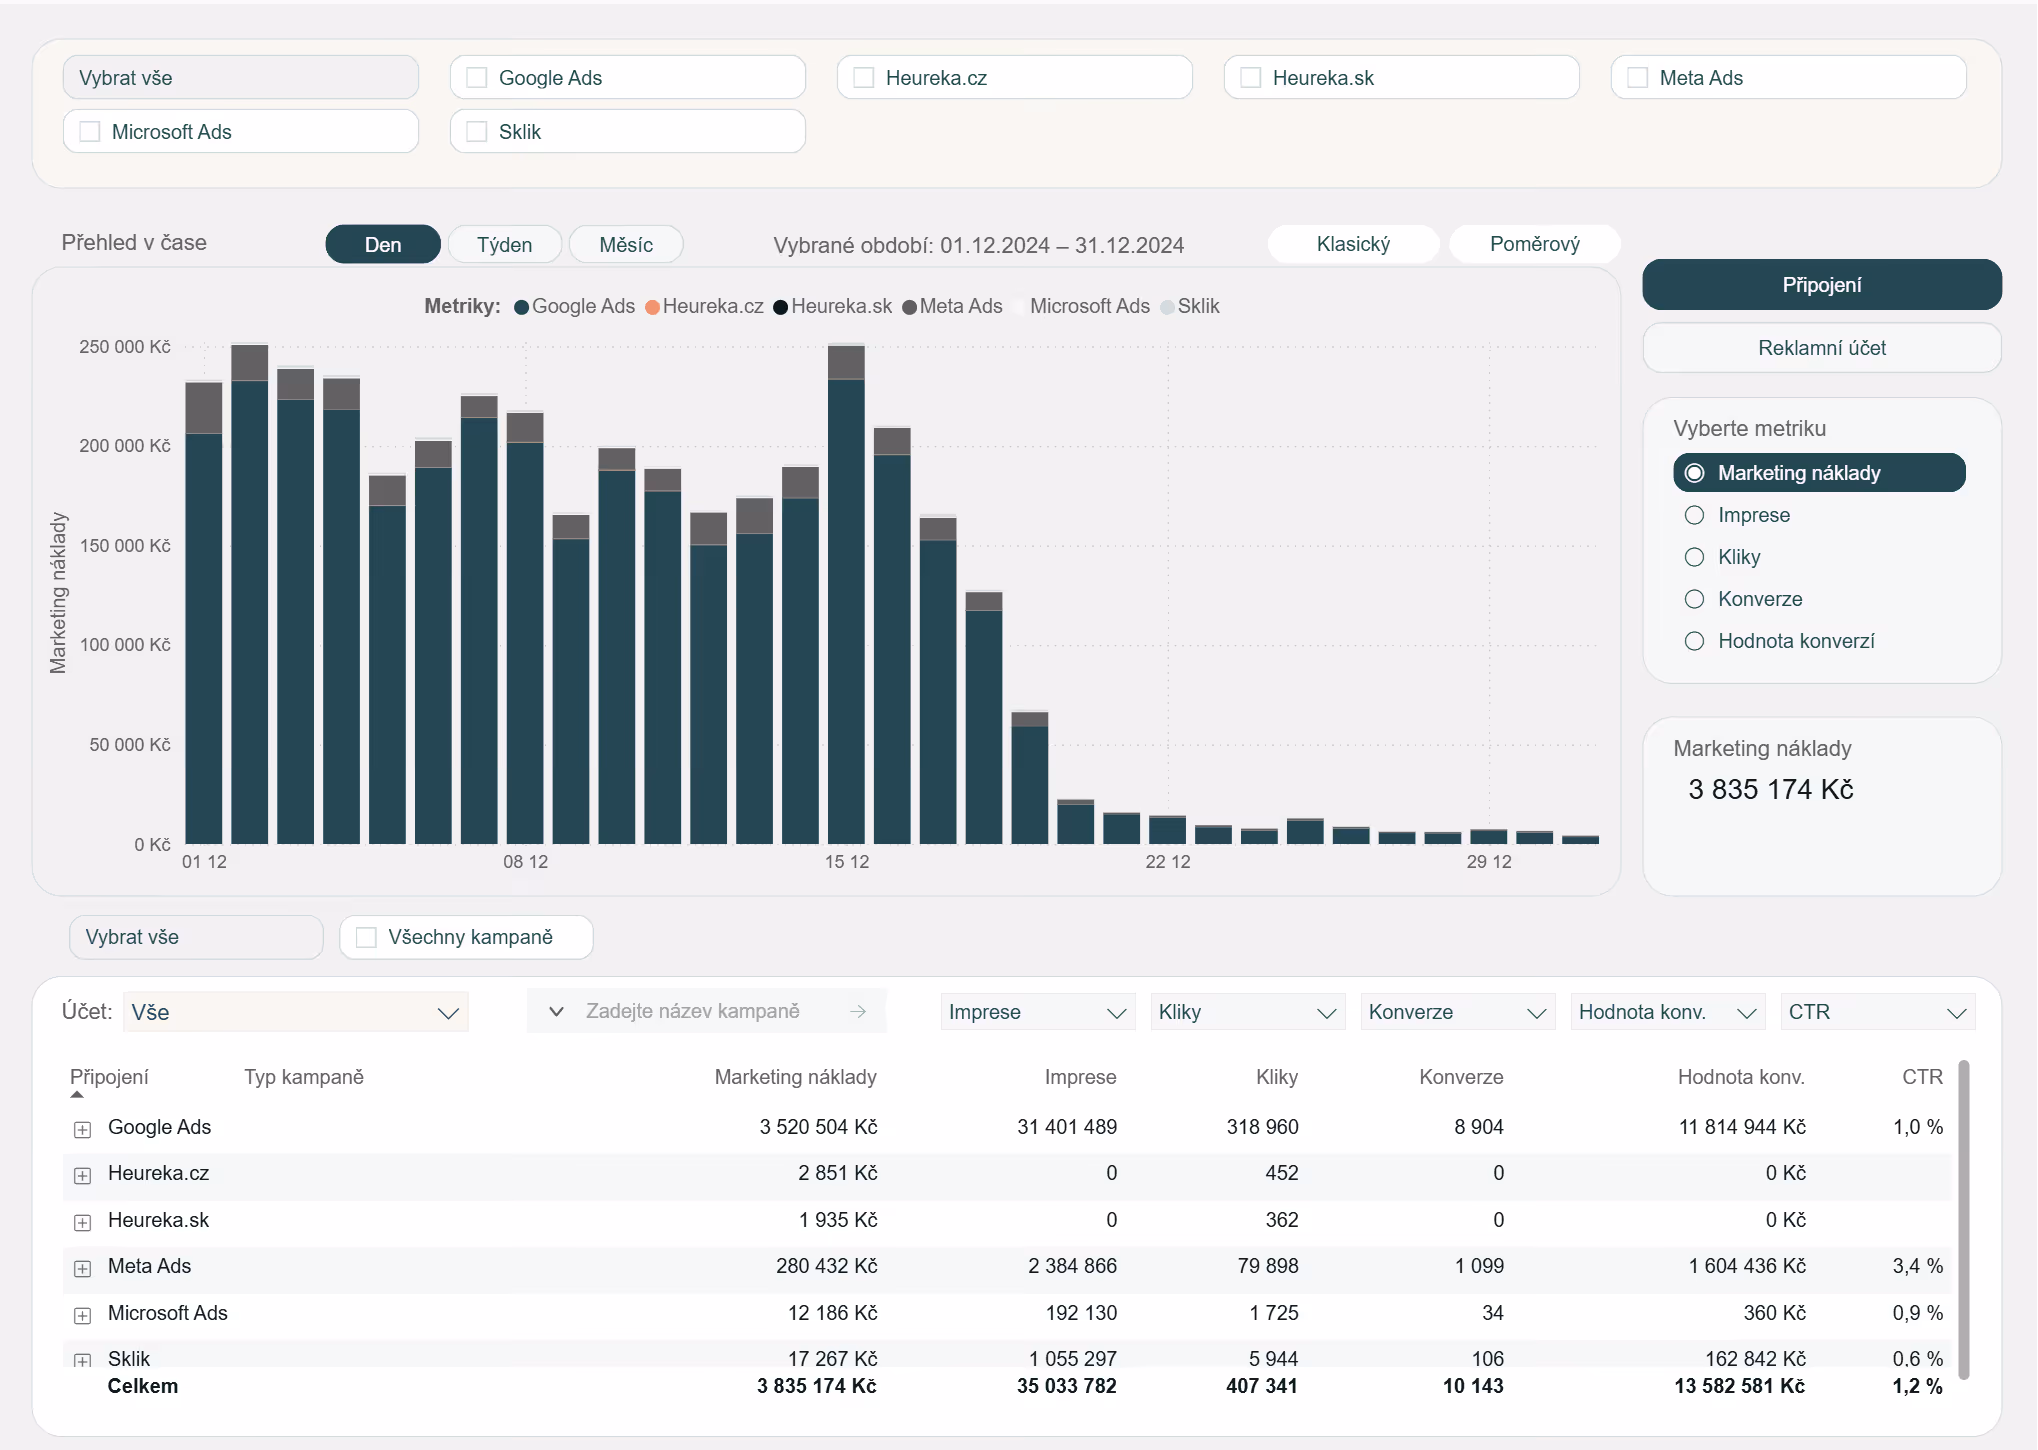
Task: Expand the Heureka.cz table row
Action: pos(83,1175)
